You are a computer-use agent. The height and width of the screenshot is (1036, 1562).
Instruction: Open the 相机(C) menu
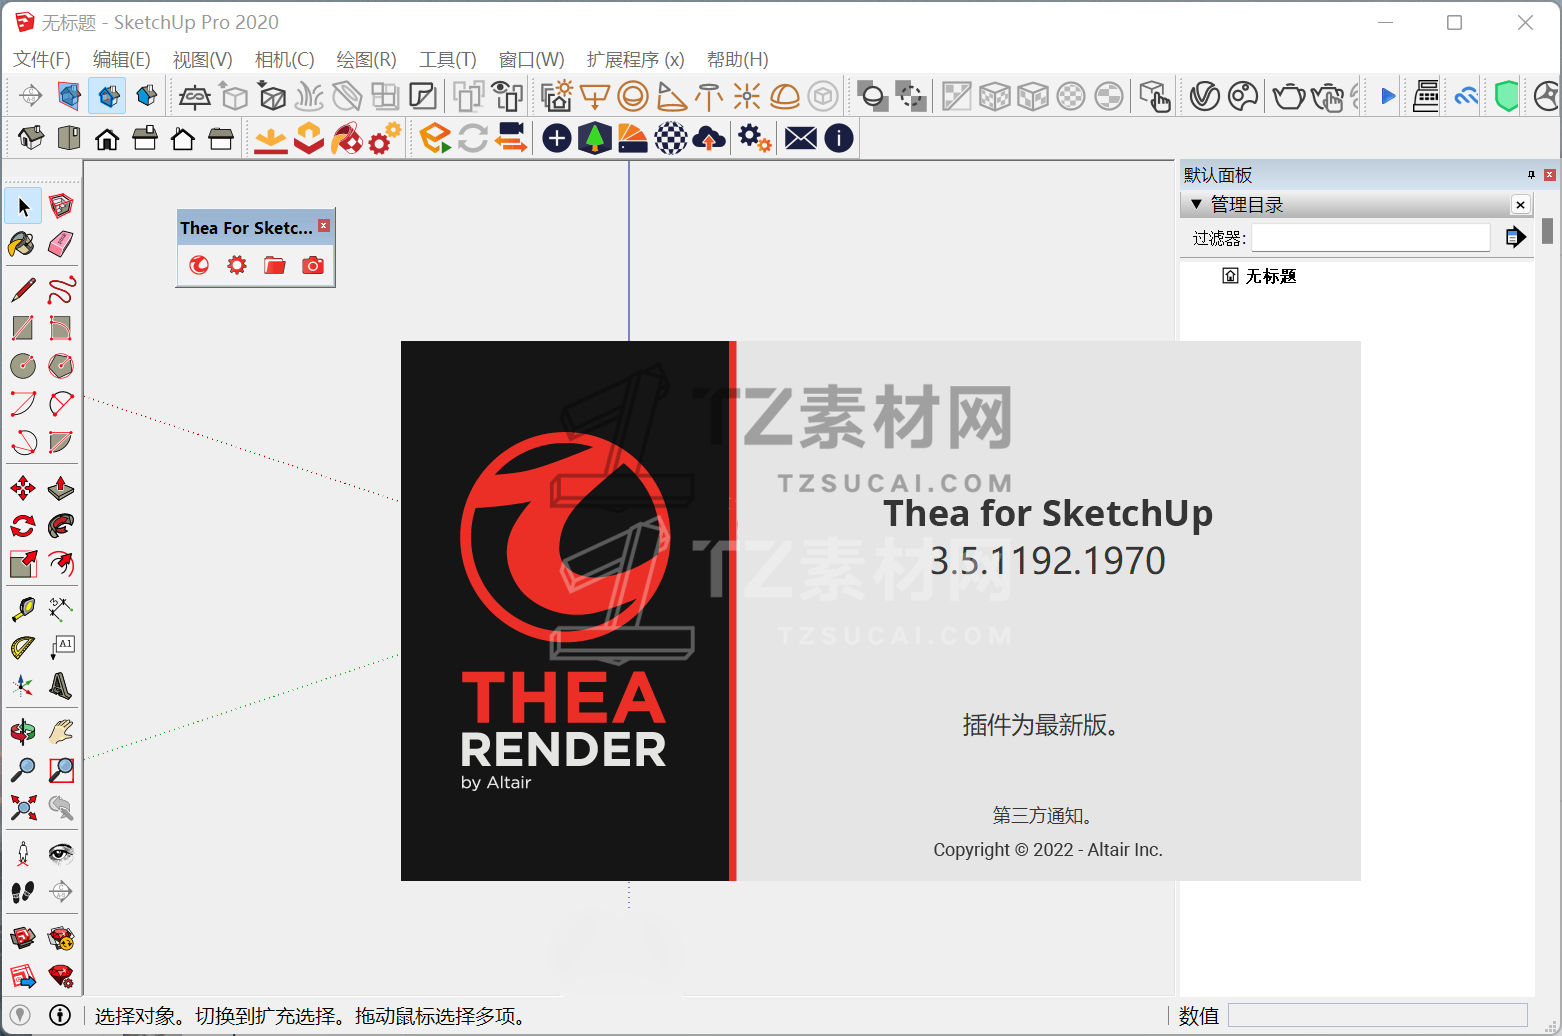pyautogui.click(x=284, y=60)
